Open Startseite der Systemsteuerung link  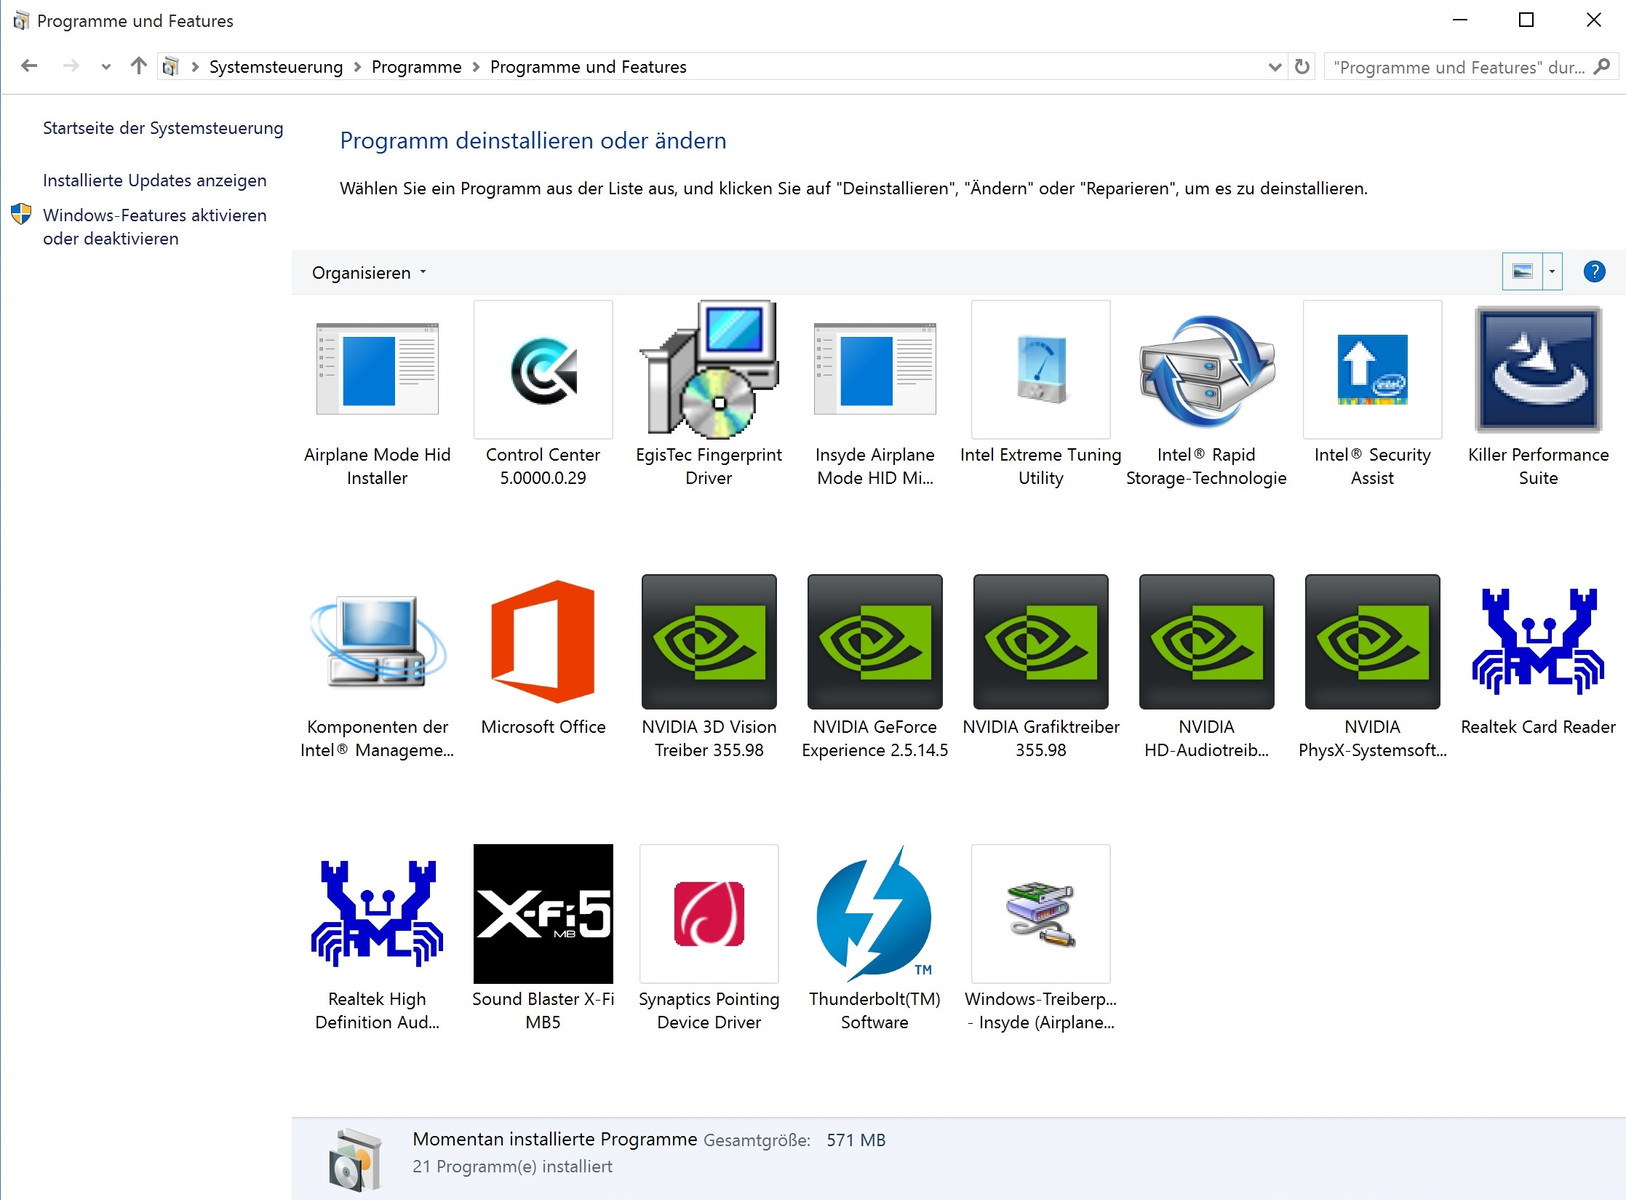[163, 128]
